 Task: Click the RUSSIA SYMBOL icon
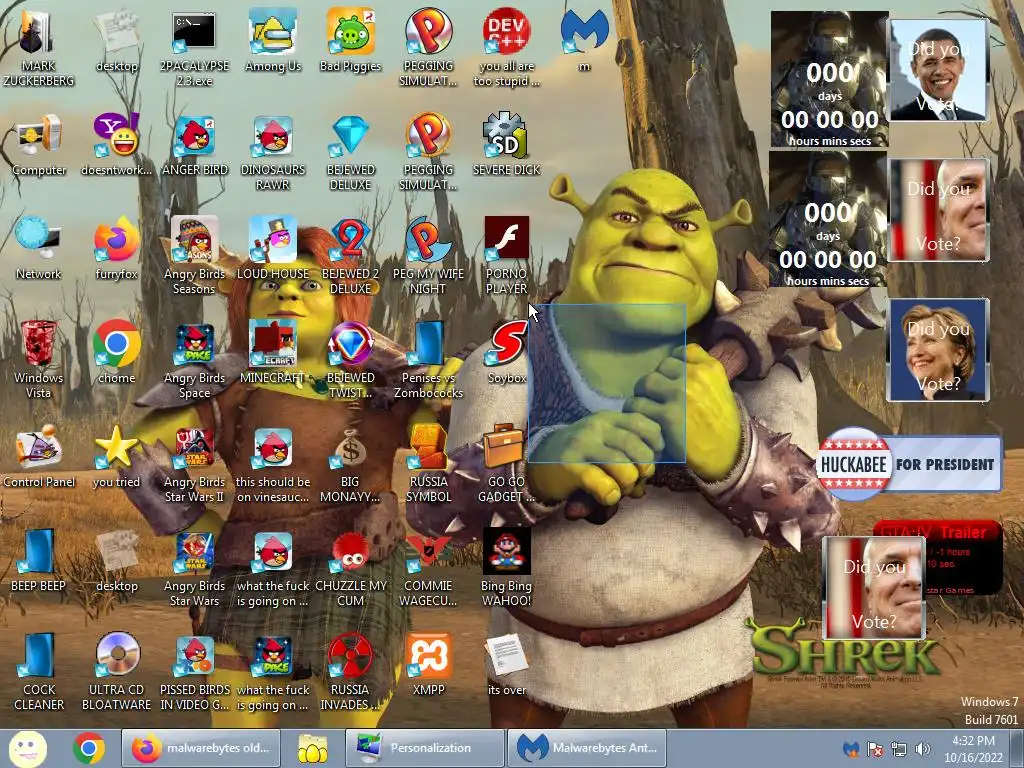coord(428,463)
